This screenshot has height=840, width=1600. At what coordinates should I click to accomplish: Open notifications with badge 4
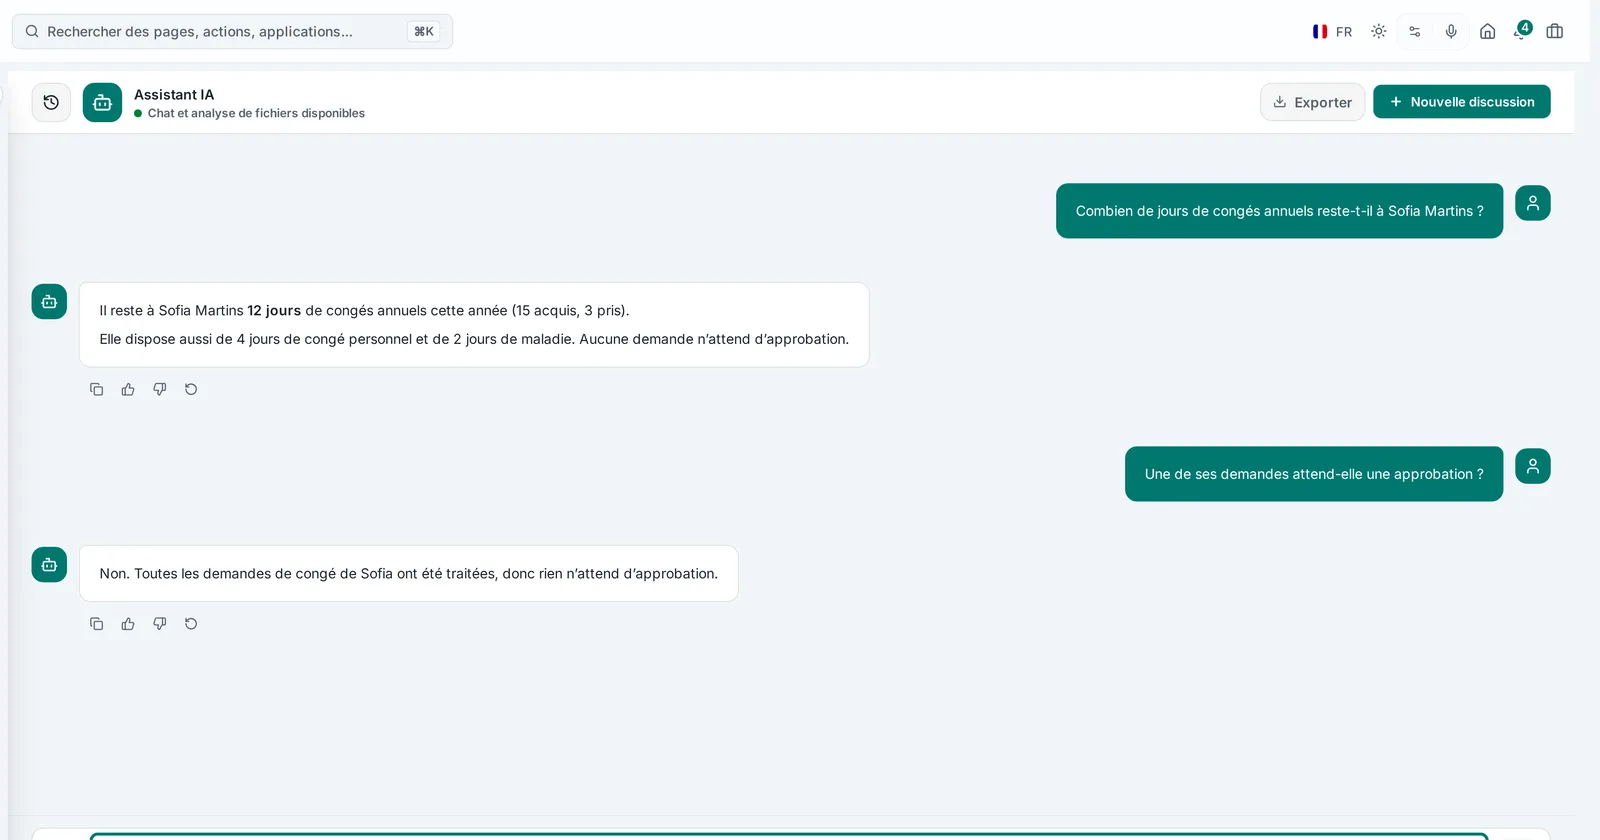pyautogui.click(x=1522, y=31)
